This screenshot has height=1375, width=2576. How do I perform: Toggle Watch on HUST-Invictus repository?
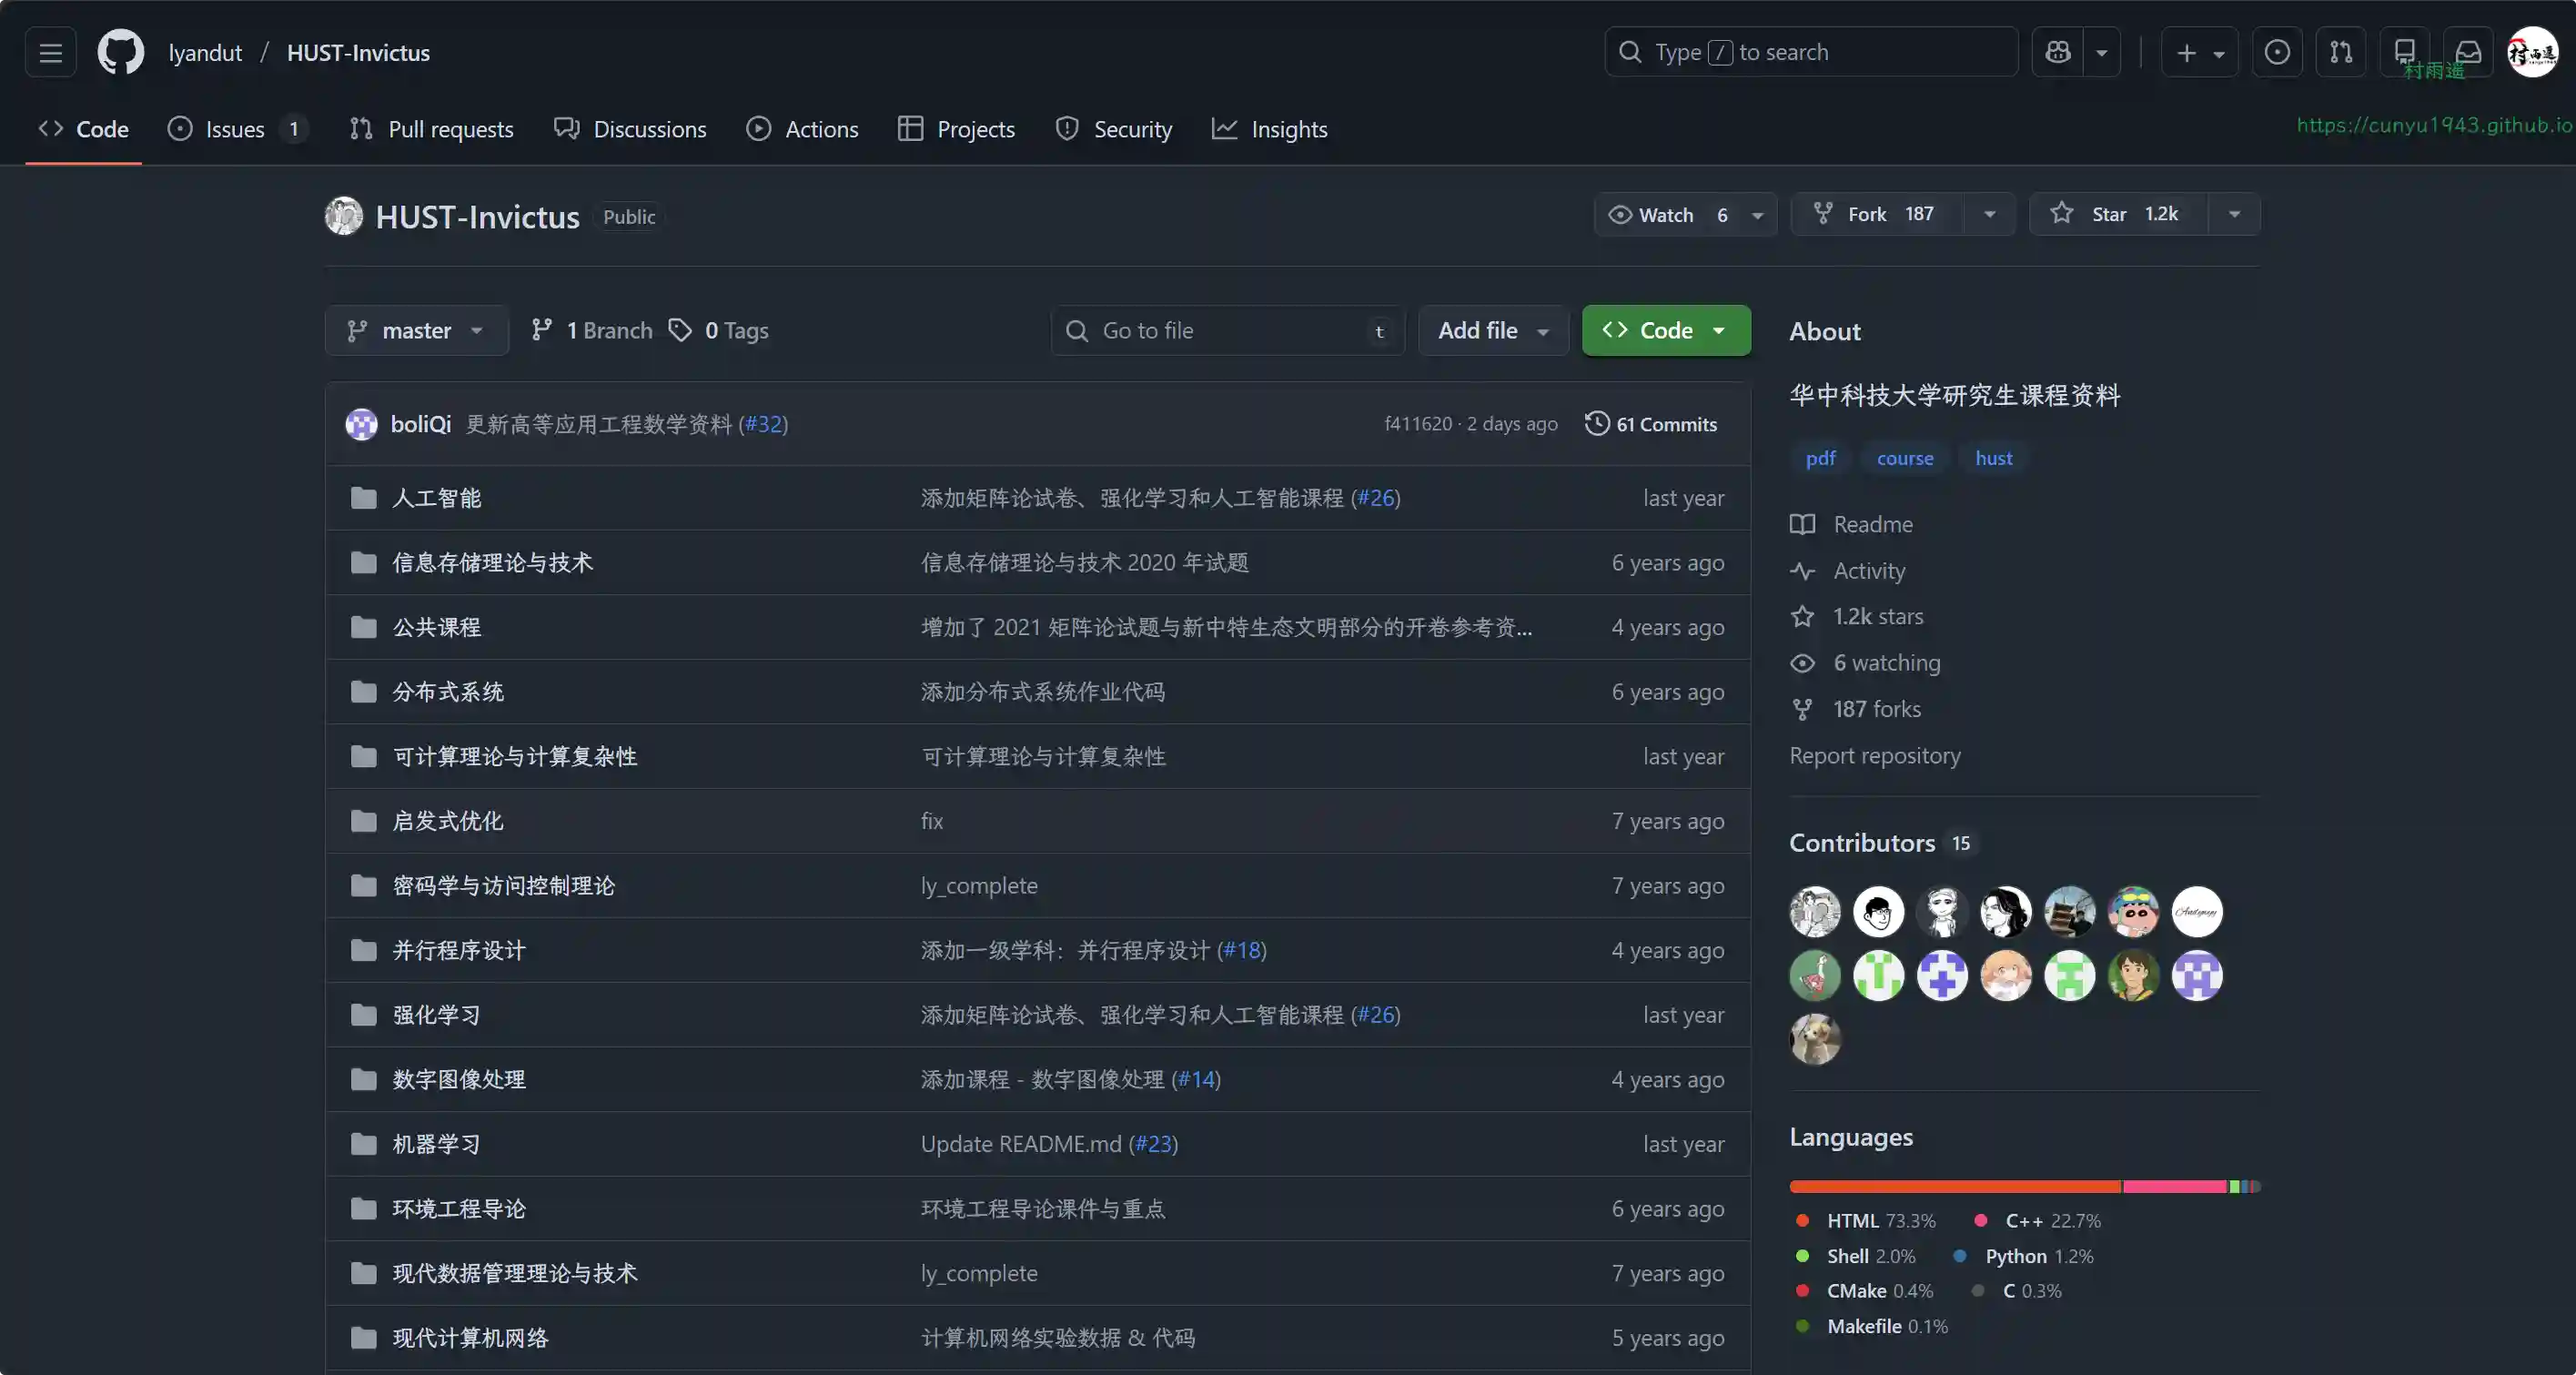click(x=1665, y=215)
